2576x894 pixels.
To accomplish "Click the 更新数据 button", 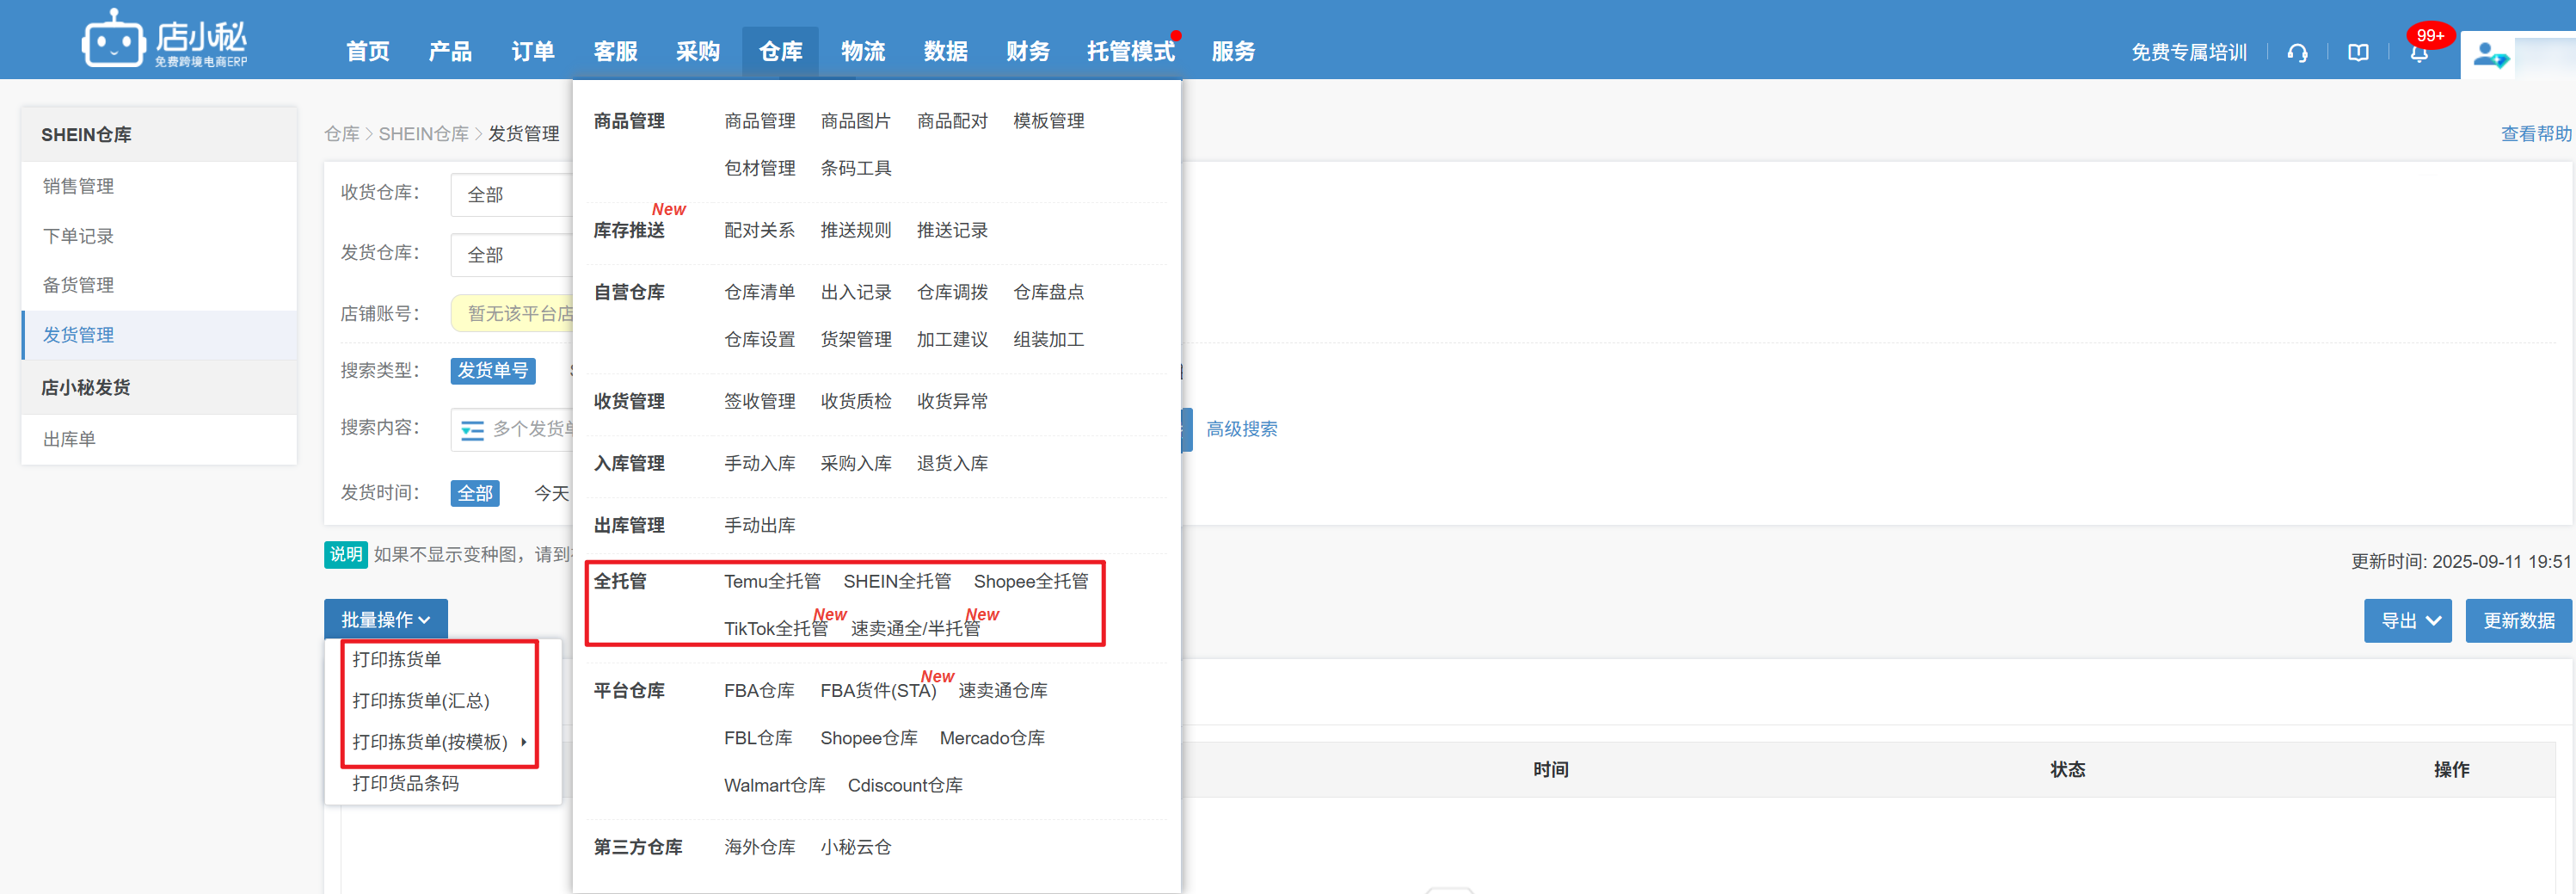I will (2518, 621).
